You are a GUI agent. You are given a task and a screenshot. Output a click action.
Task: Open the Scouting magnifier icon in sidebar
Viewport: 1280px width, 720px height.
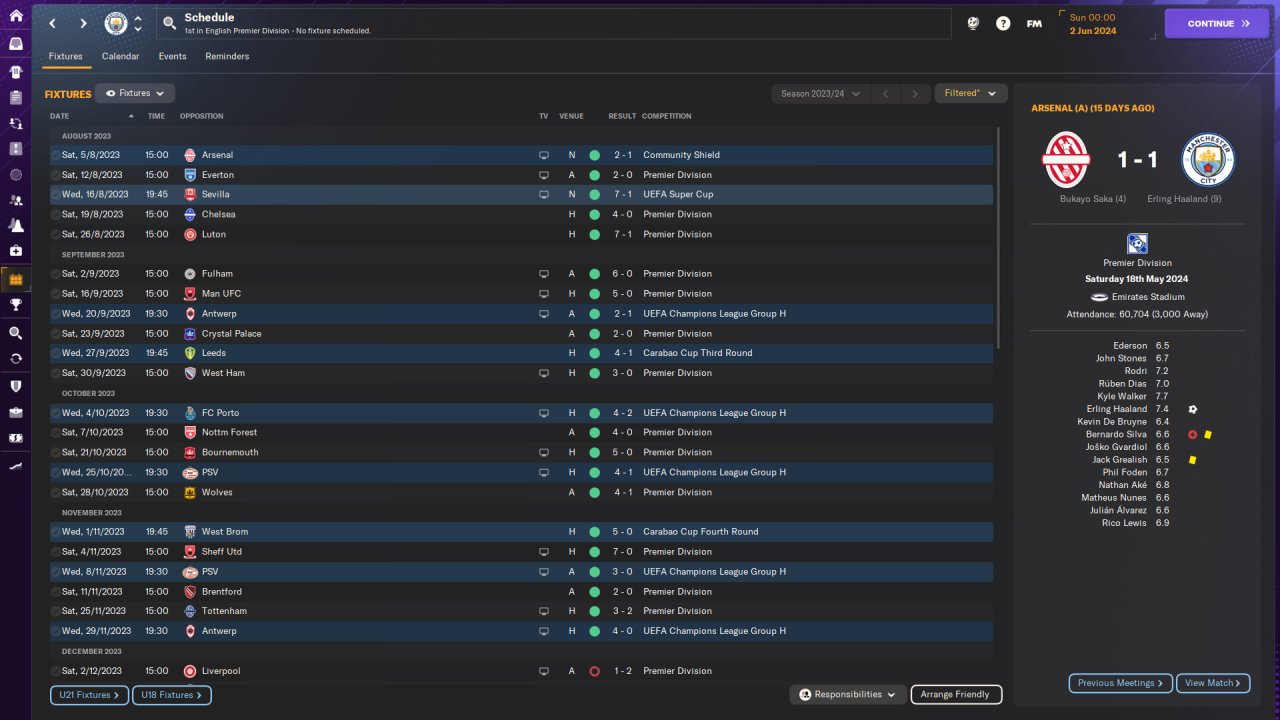click(x=15, y=333)
